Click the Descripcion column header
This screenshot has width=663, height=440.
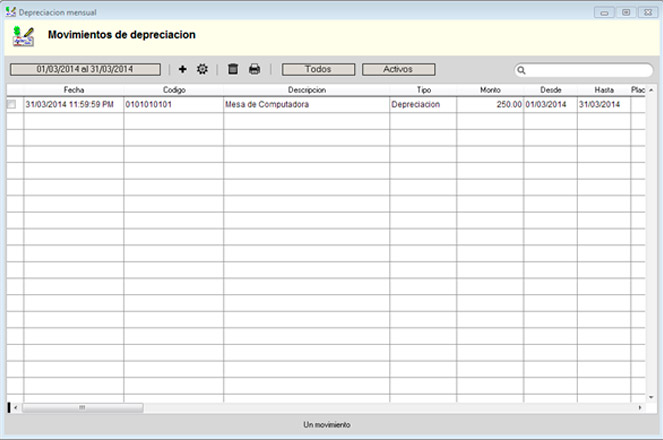click(307, 90)
